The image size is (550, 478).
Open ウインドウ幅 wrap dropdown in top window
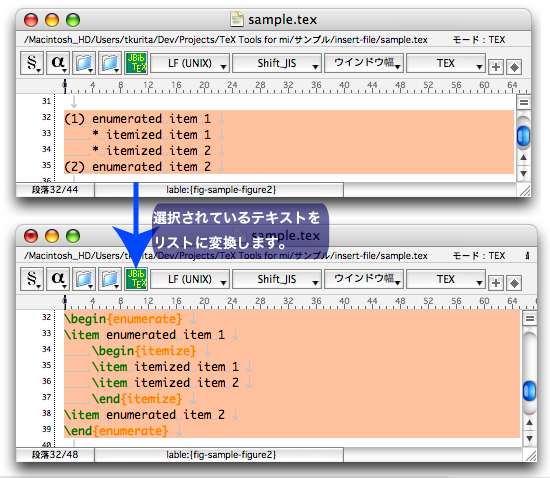364,63
